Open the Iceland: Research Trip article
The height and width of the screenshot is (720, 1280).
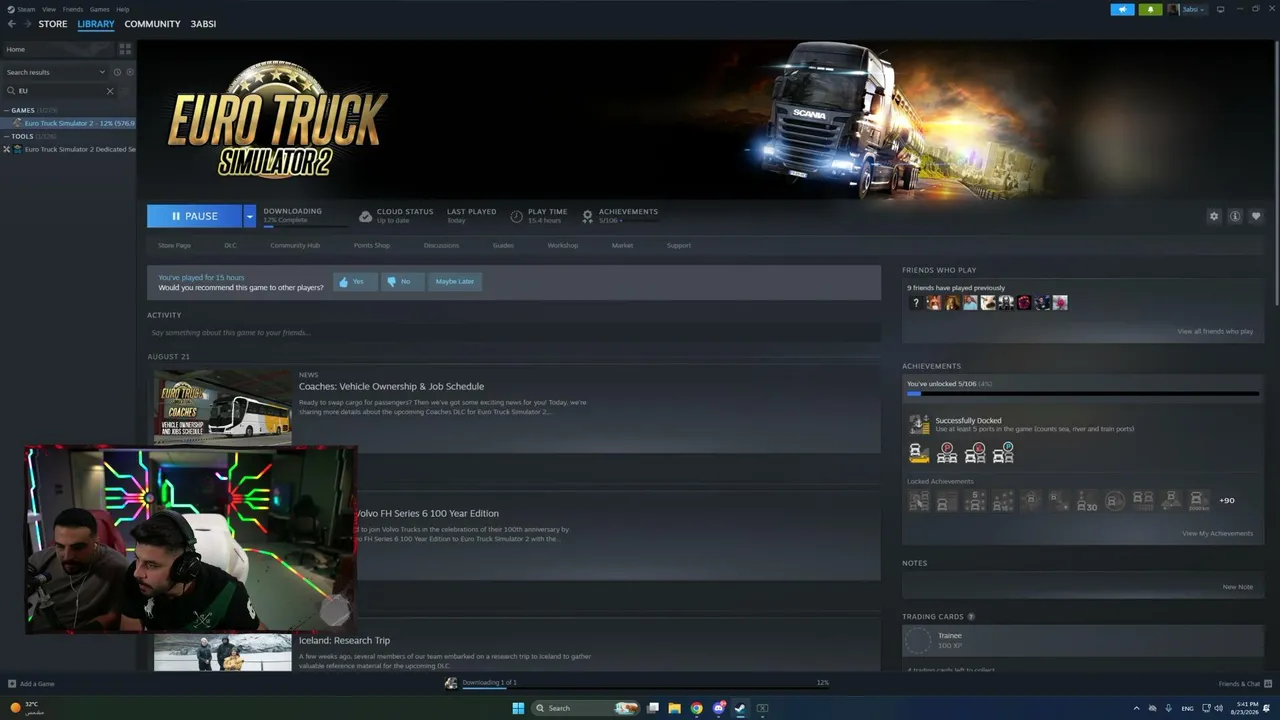pos(344,640)
